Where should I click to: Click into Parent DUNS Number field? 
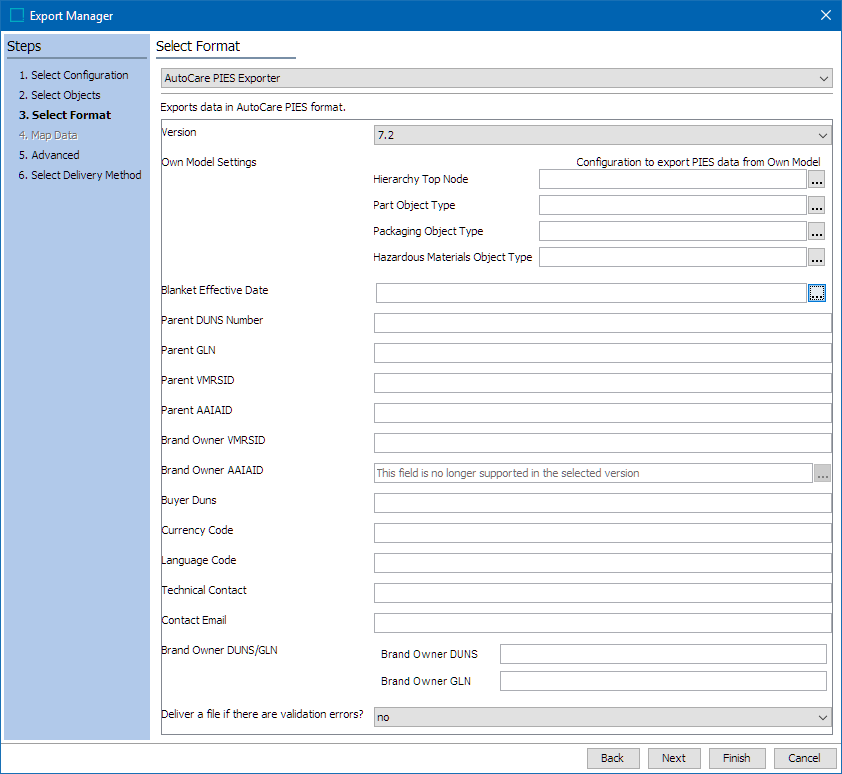(x=602, y=323)
